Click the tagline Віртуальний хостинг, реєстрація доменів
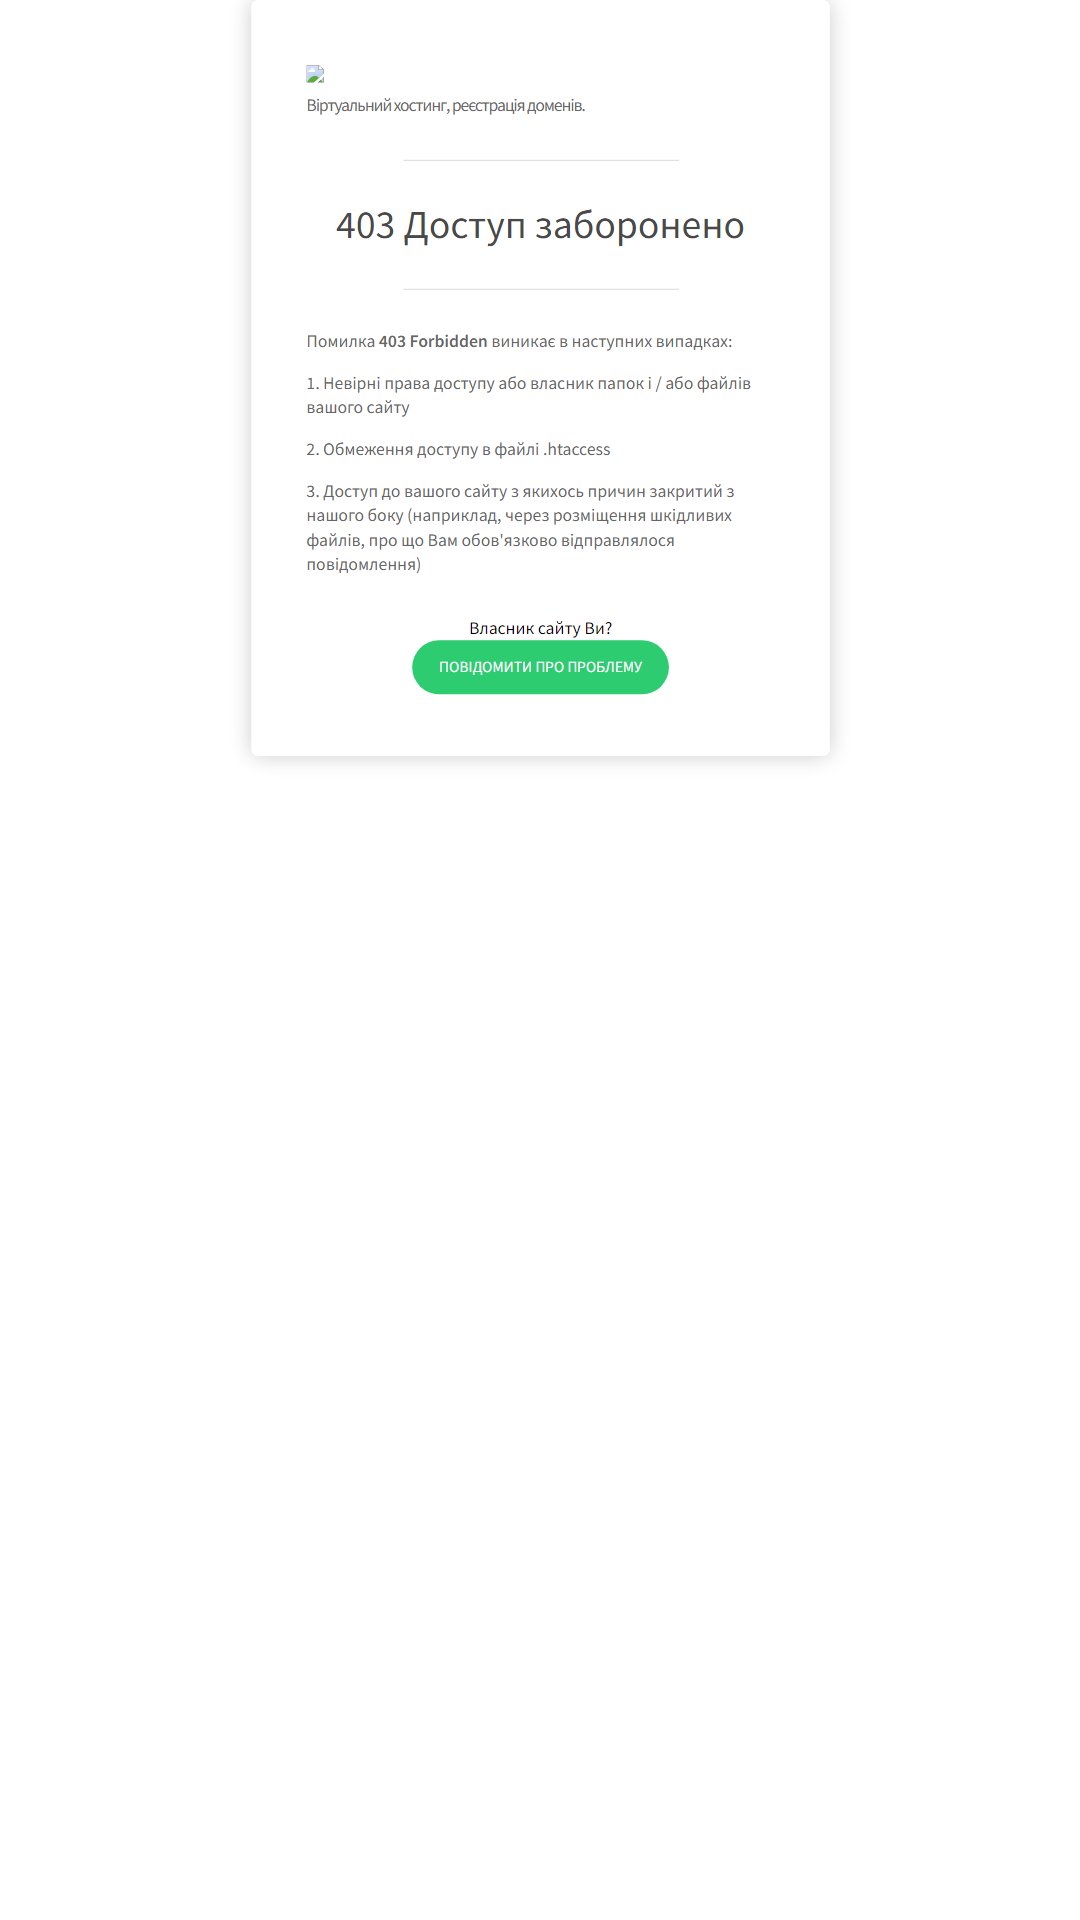The image size is (1080, 1920). click(446, 106)
